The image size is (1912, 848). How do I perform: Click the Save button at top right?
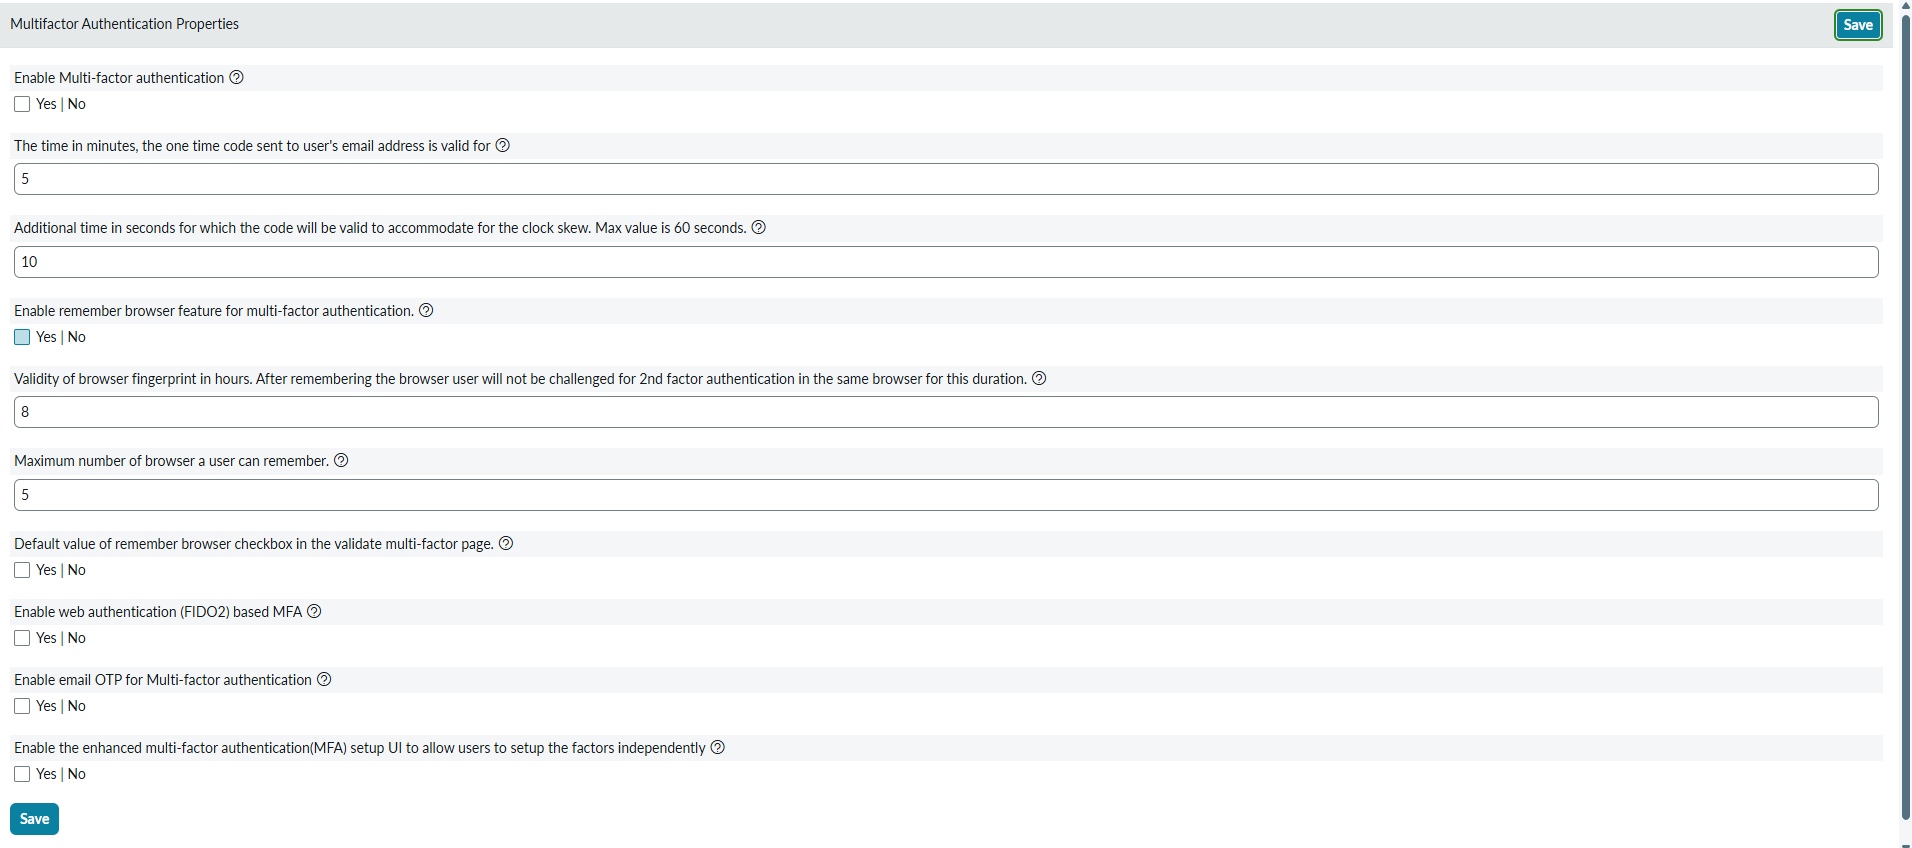pos(1857,25)
